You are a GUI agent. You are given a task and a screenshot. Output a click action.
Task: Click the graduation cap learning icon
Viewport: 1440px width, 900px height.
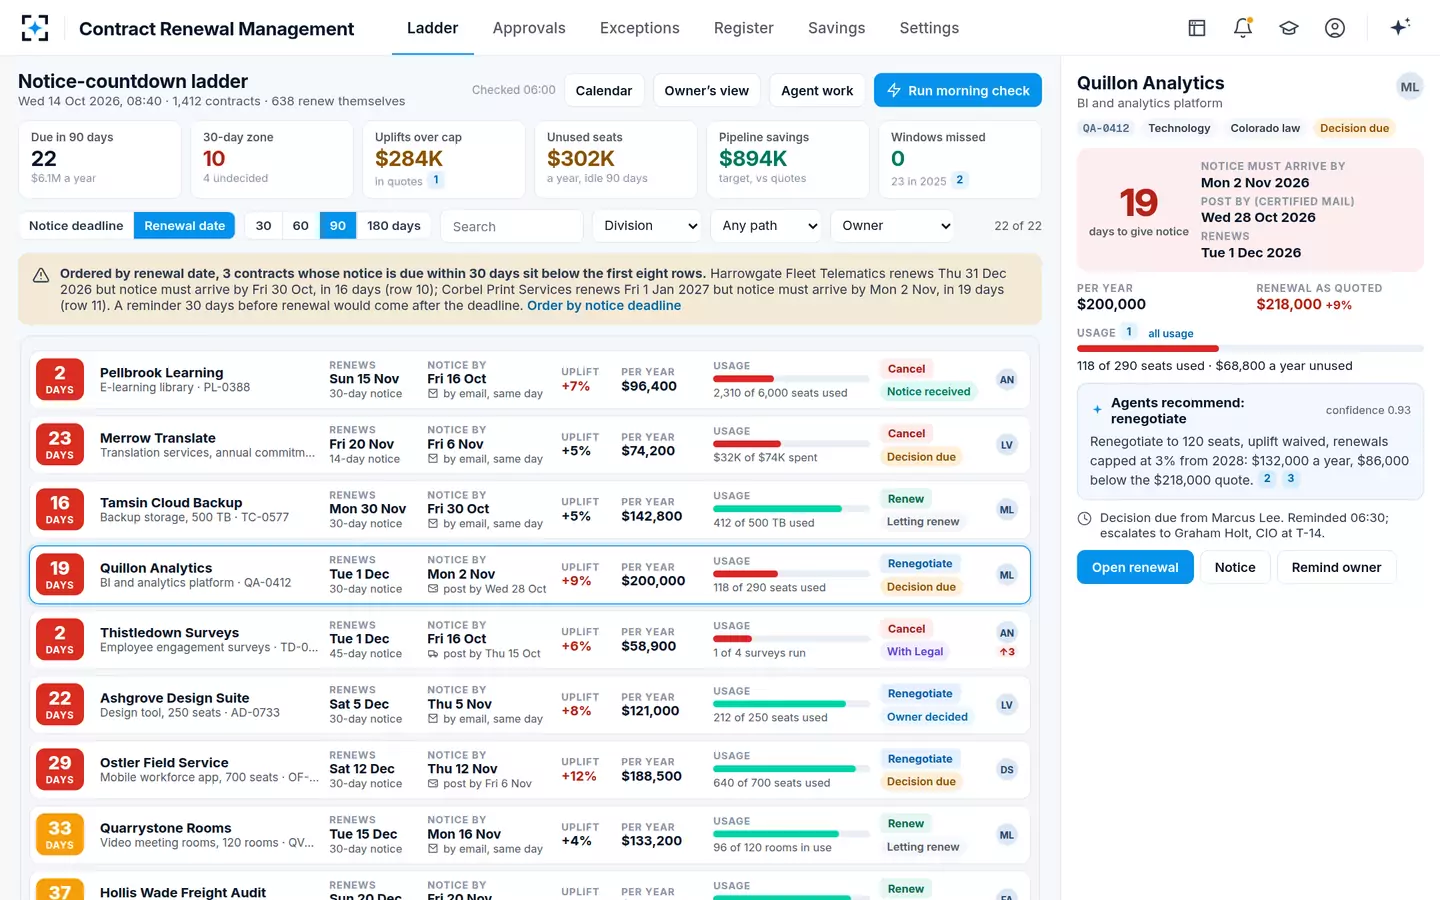pos(1289,28)
